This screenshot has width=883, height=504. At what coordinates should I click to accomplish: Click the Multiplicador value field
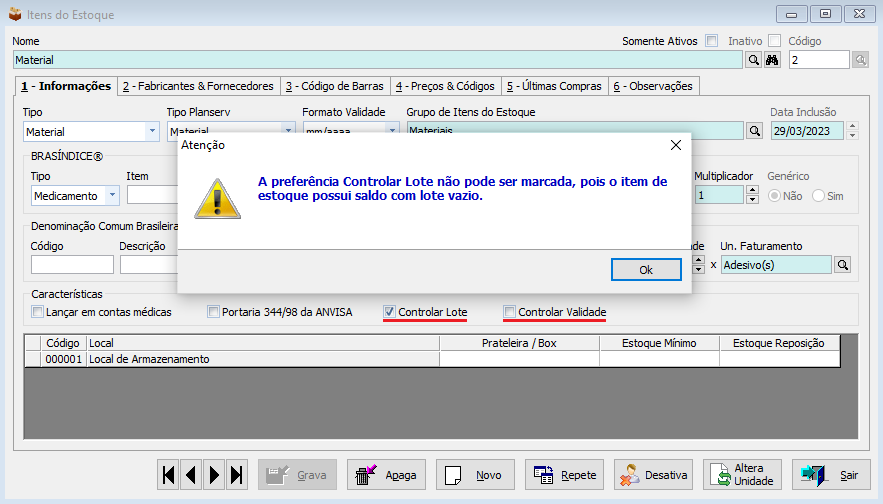[x=719, y=195]
